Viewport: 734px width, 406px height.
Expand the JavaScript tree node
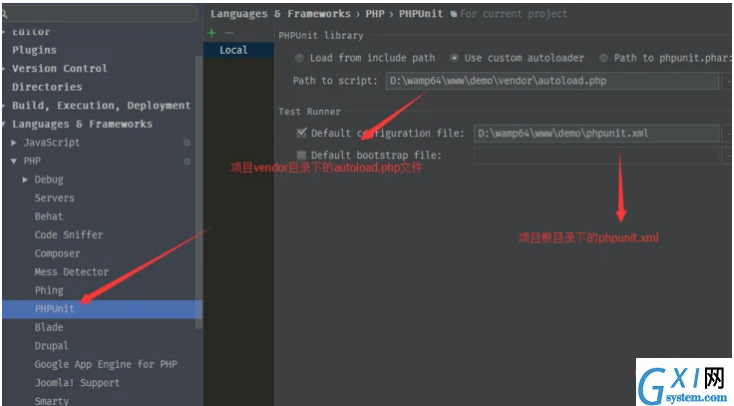coord(14,142)
